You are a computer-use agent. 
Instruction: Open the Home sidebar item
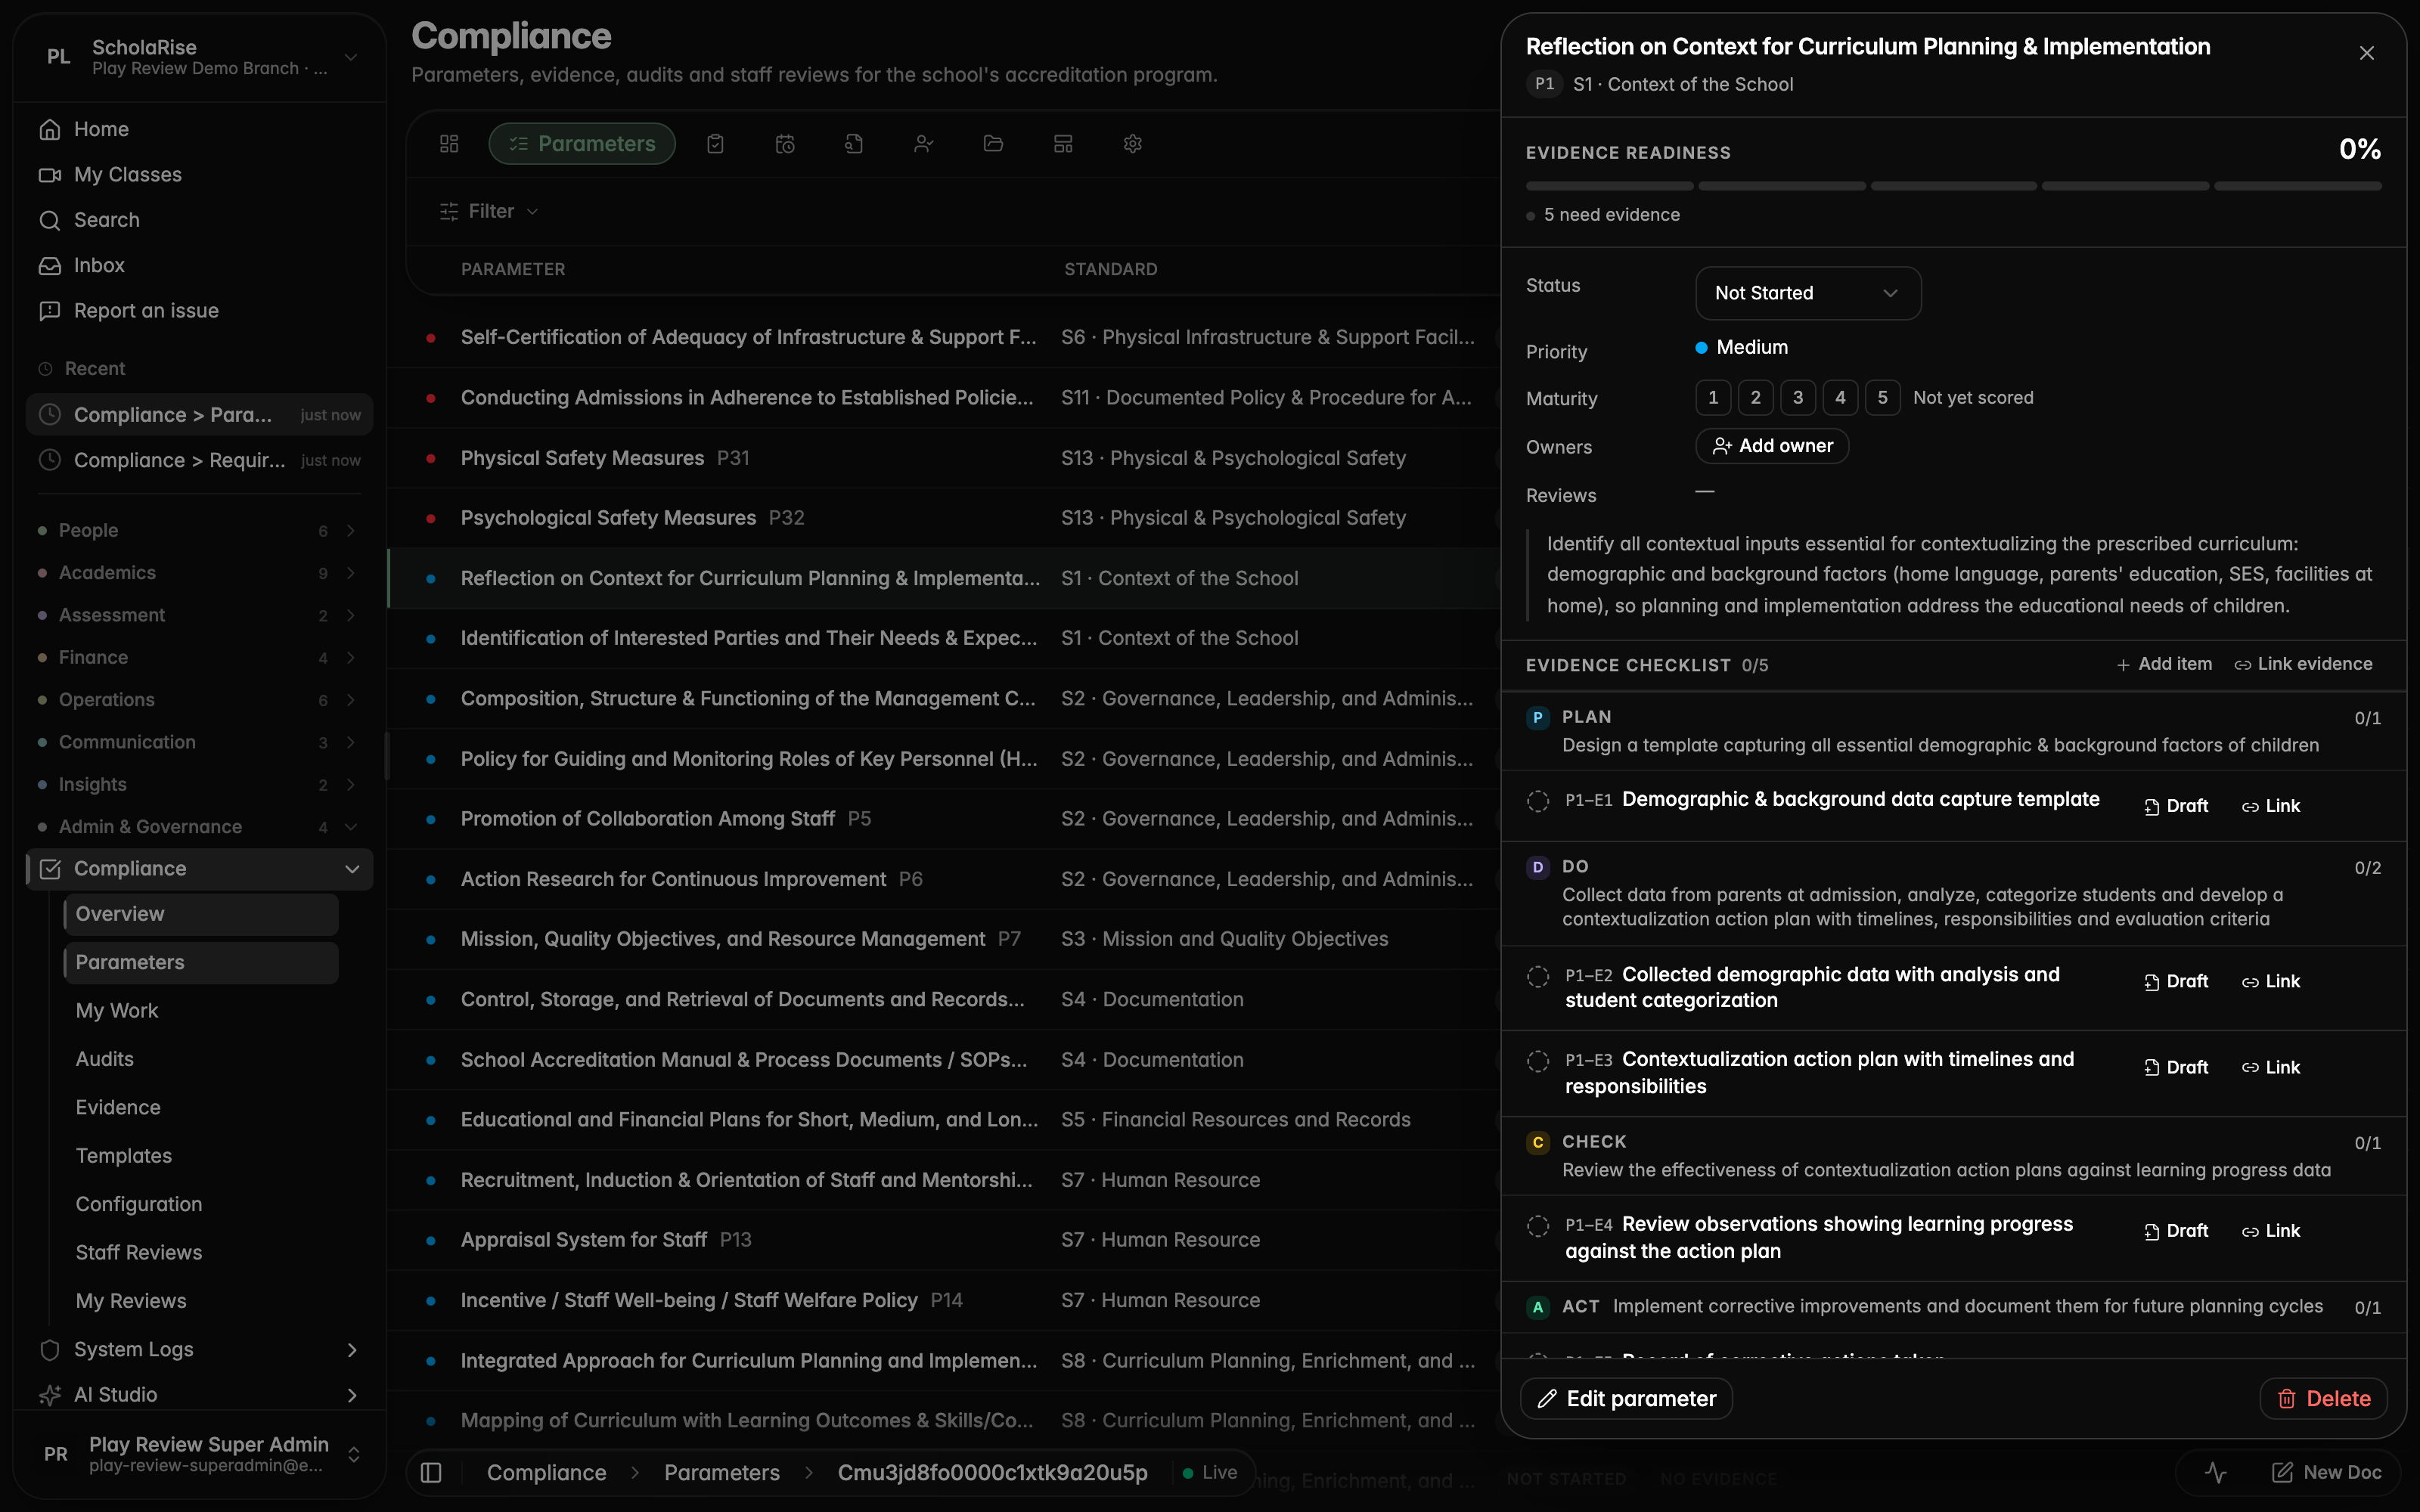tap(199, 129)
